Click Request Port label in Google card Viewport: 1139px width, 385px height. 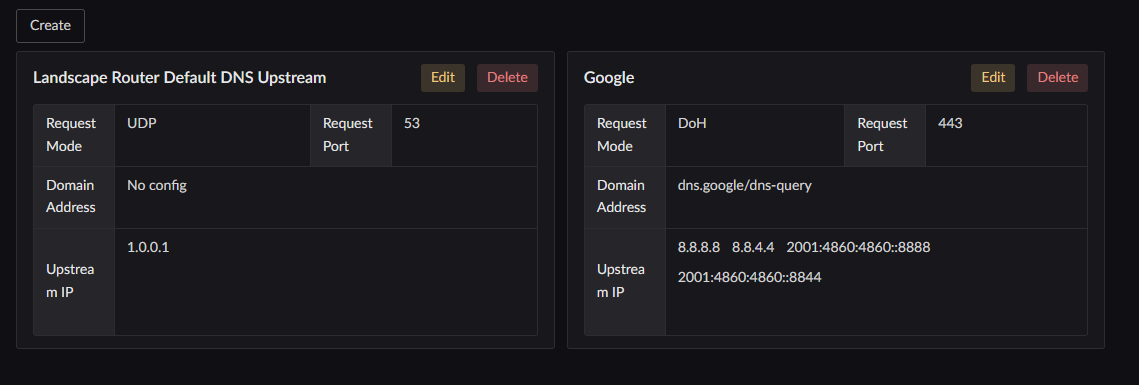(x=882, y=135)
